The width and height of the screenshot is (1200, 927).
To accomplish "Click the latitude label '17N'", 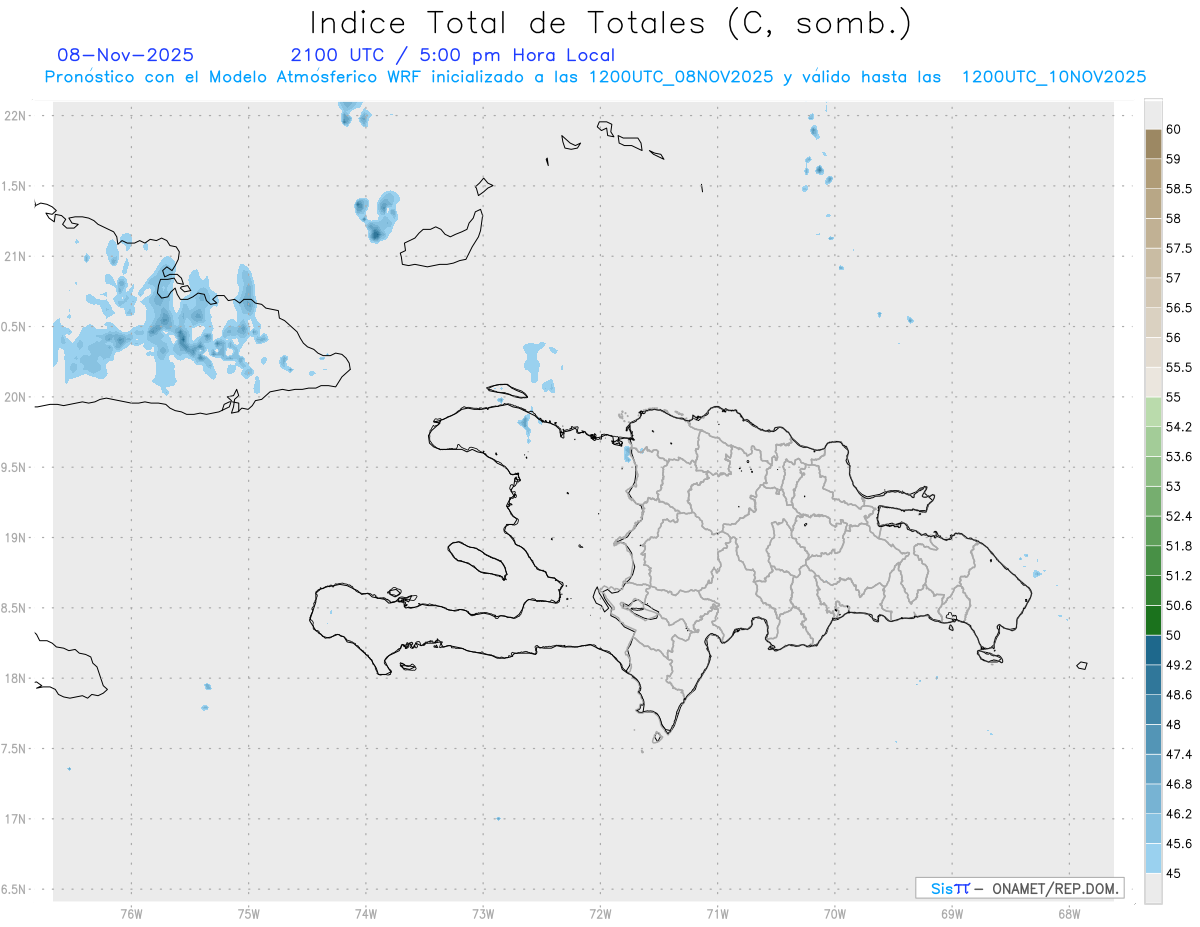I will pyautogui.click(x=14, y=819).
